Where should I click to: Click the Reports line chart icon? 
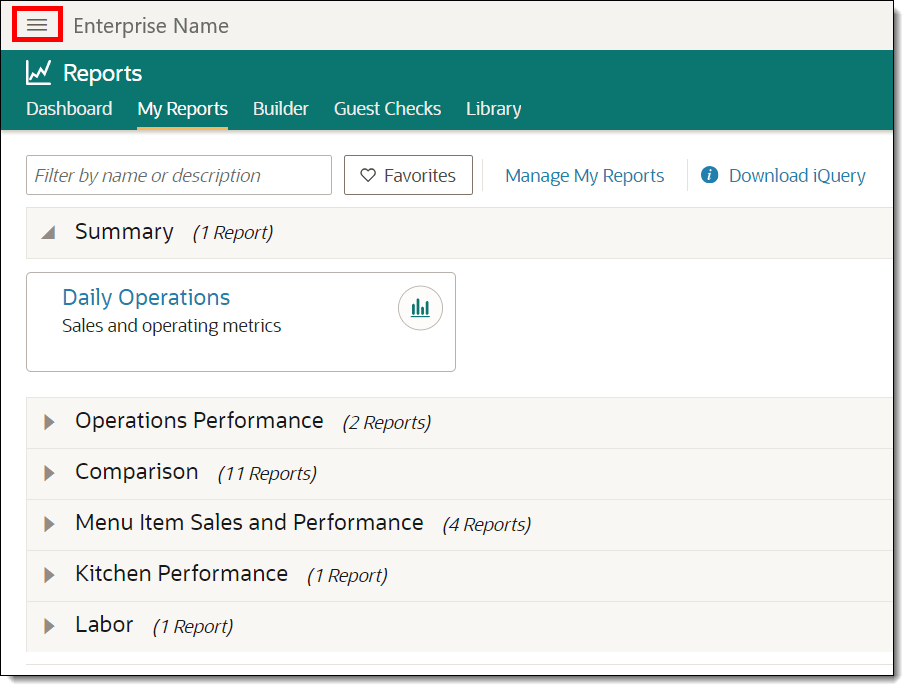[x=39, y=72]
